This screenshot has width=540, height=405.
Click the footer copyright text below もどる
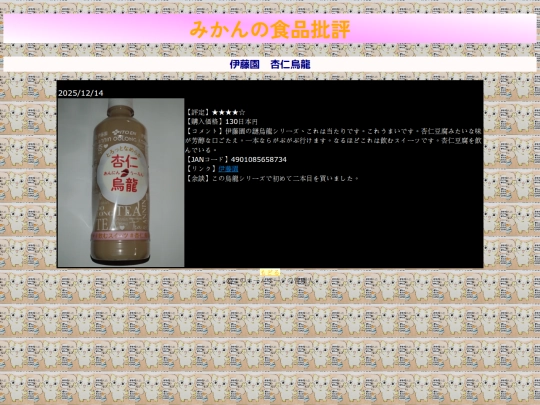point(270,281)
